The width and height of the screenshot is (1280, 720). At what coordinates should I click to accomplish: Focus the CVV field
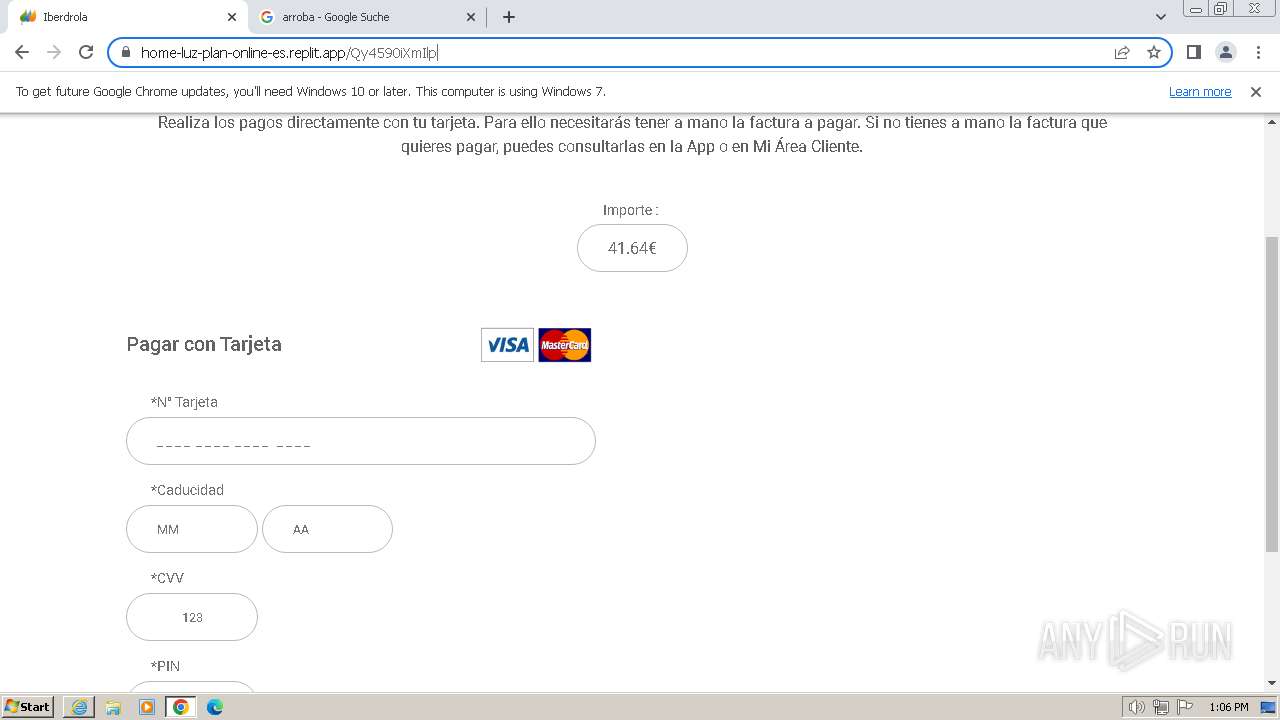(x=192, y=617)
